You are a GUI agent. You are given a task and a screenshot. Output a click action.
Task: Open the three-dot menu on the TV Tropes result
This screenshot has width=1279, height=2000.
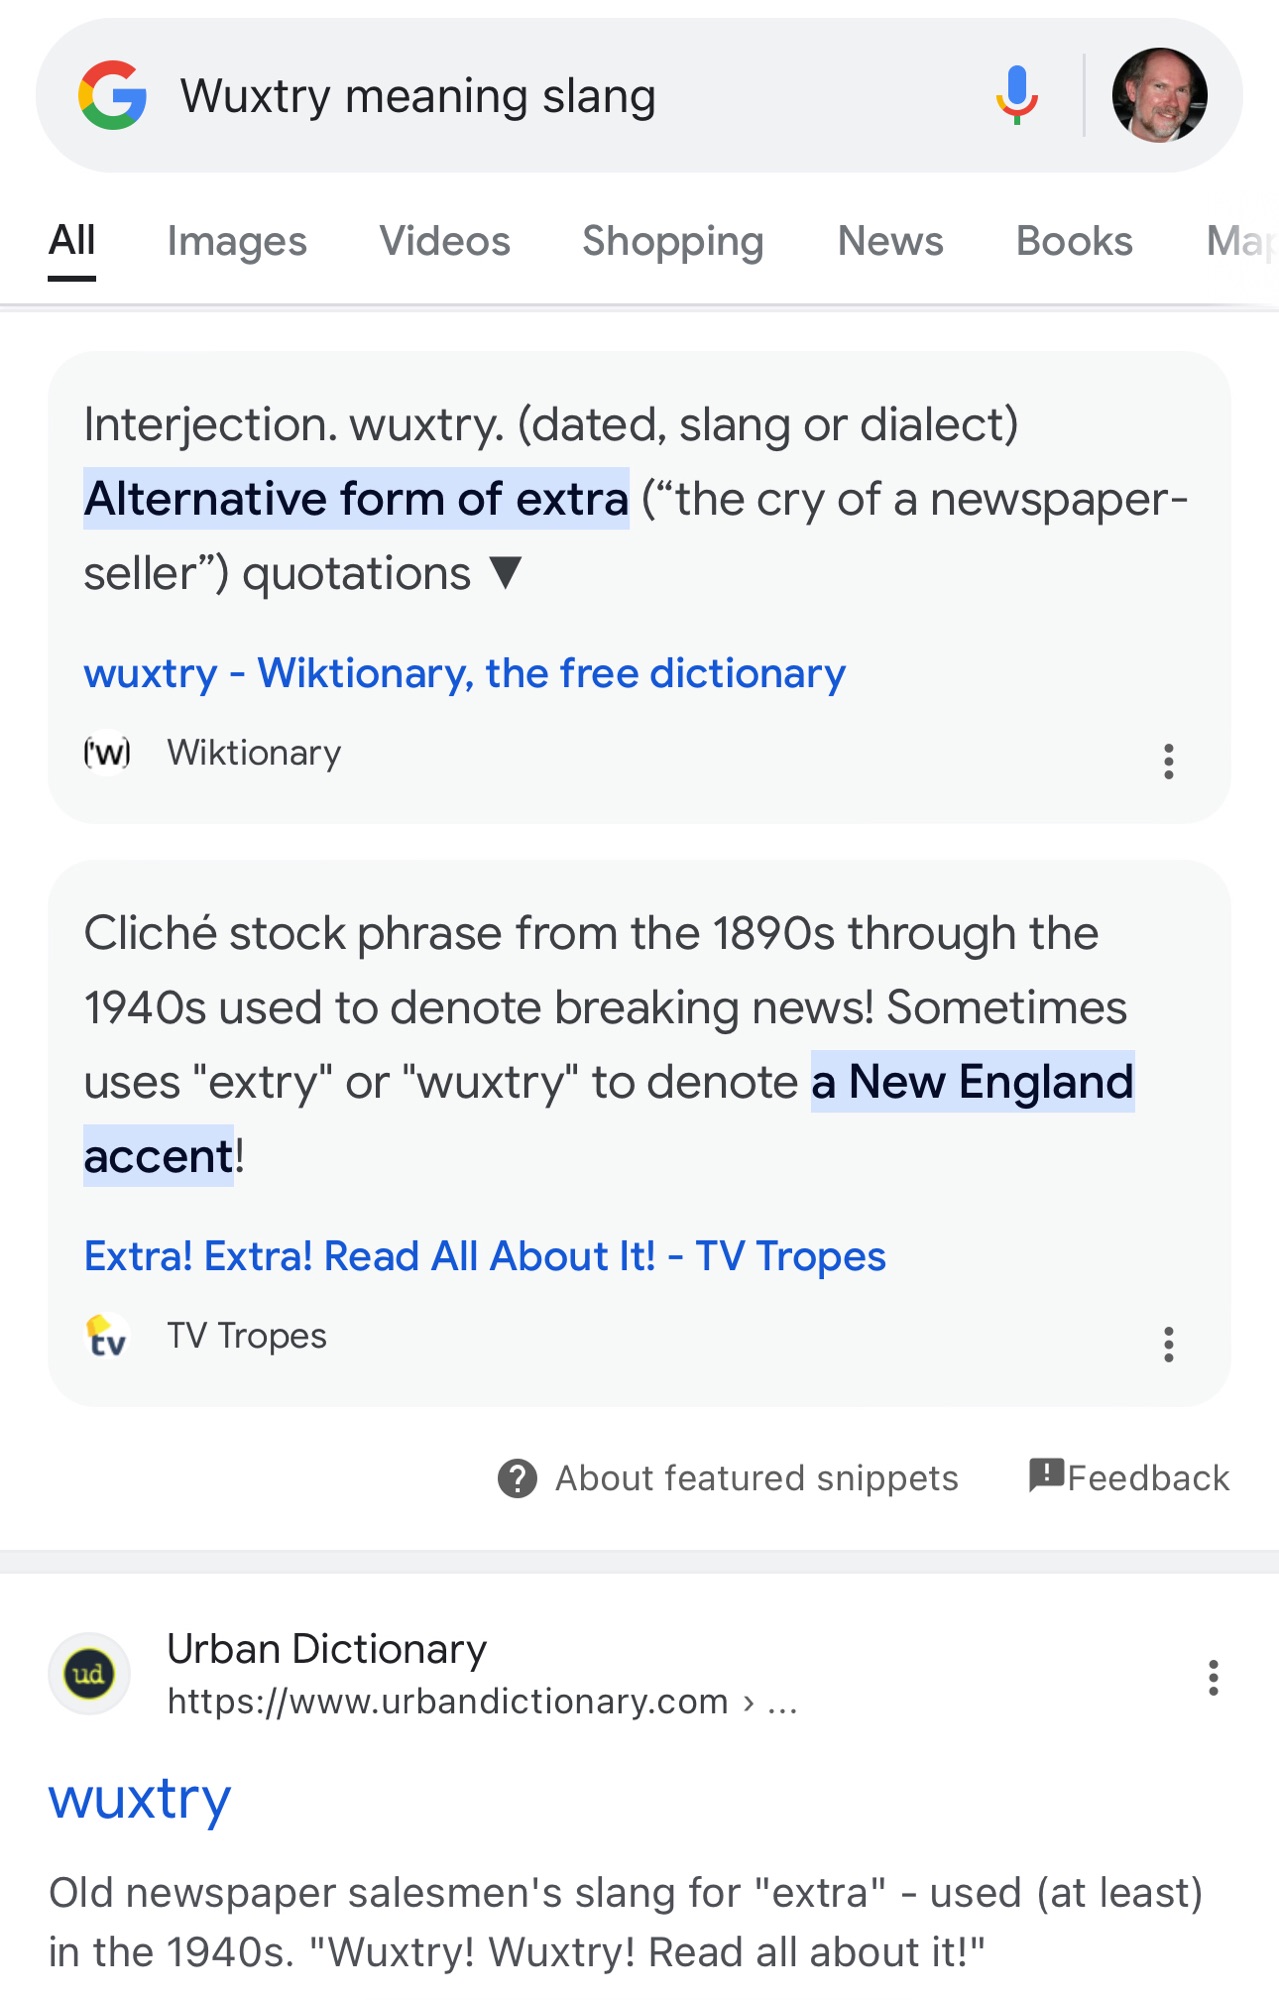click(1167, 1346)
